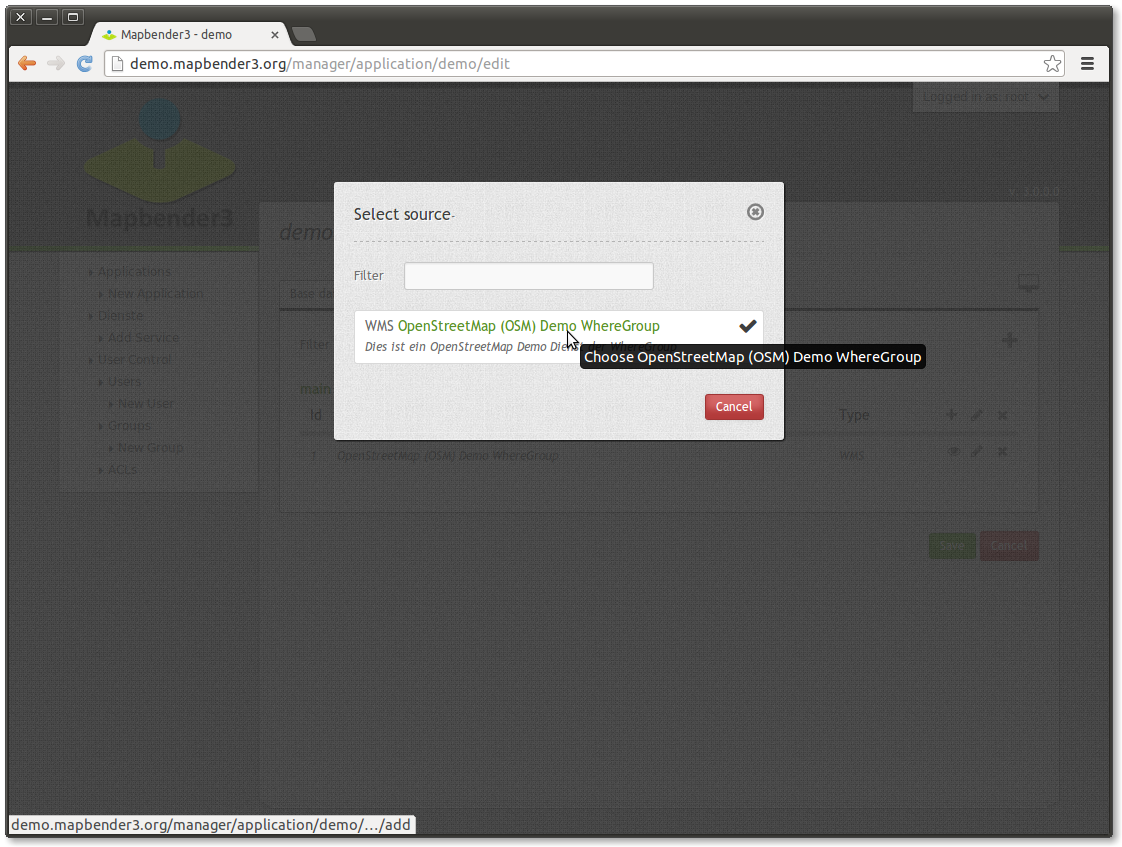Toggle the eye icon for OpenStreetMap instance row

[x=954, y=451]
